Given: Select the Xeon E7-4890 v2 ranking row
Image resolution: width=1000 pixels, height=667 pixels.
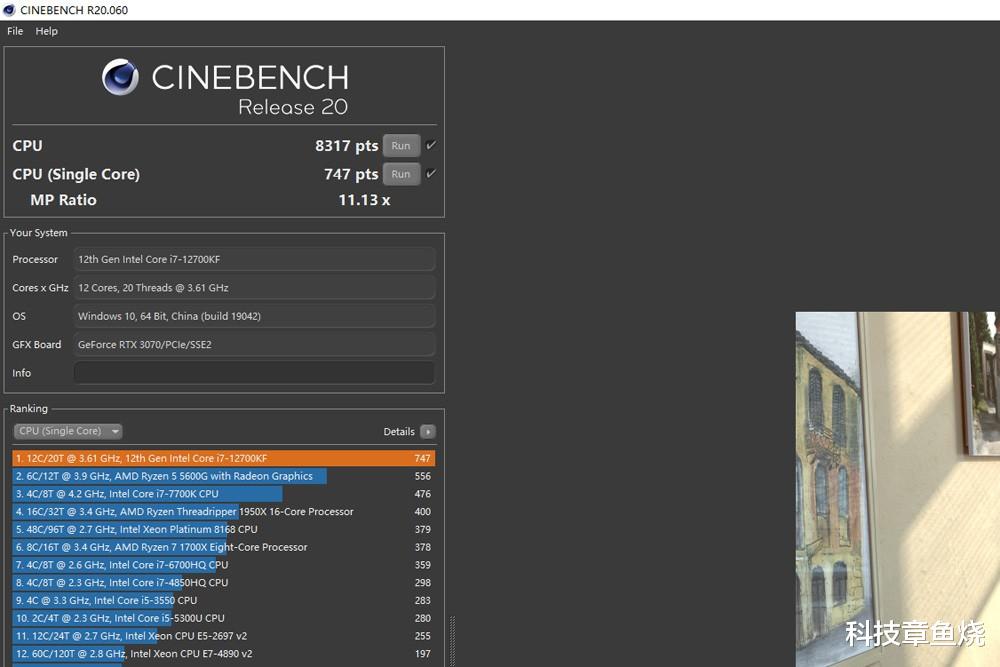Looking at the screenshot, I should coord(224,654).
